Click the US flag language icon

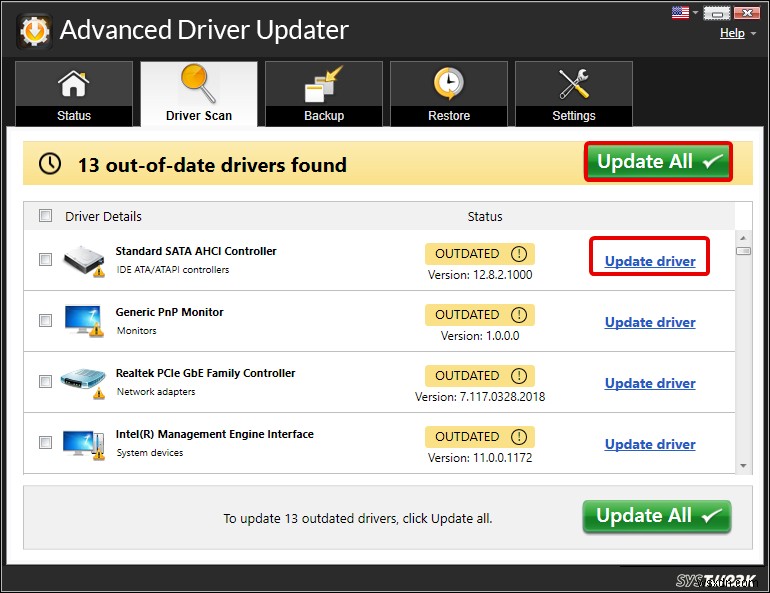tap(680, 12)
